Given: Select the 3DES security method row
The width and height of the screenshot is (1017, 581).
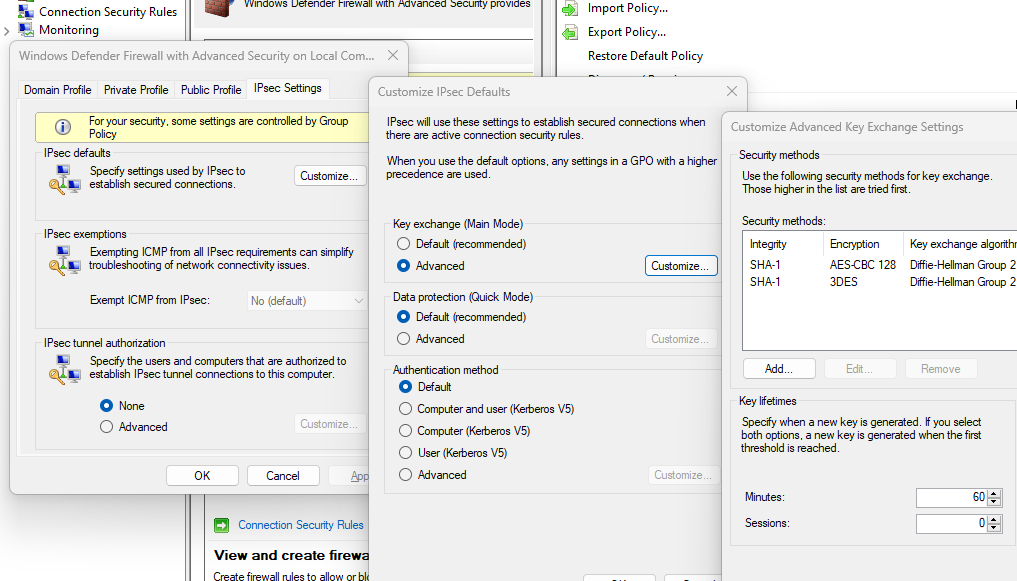Looking at the screenshot, I should pos(880,282).
